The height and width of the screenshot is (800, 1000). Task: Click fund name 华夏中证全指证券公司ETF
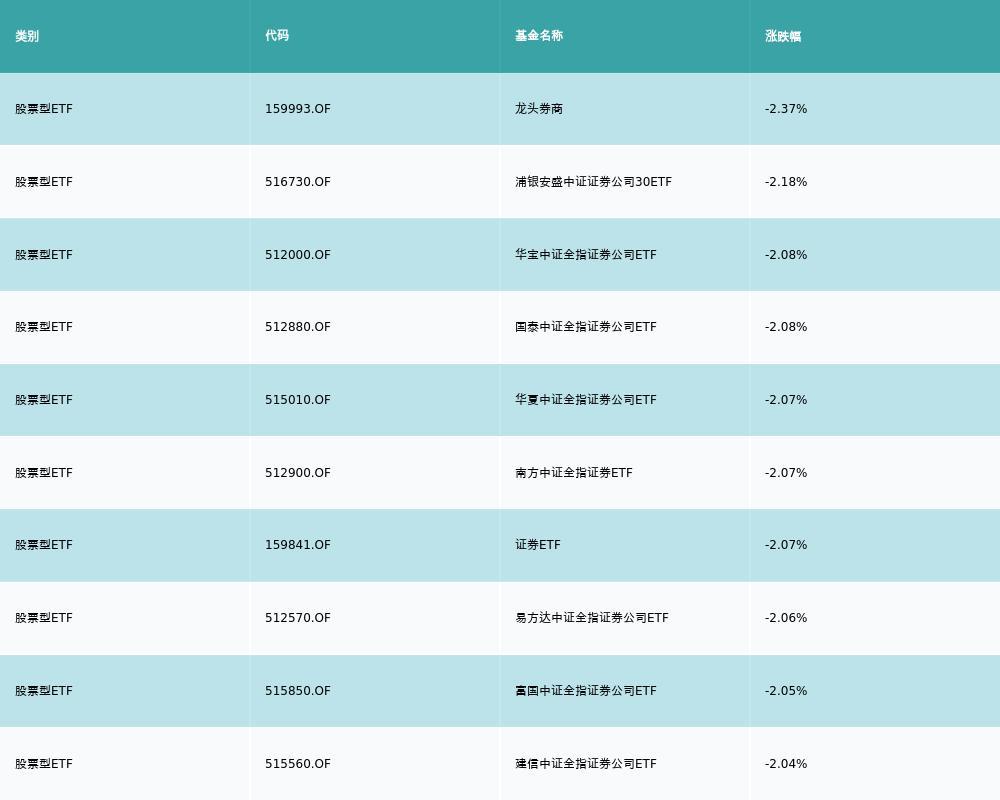click(x=585, y=400)
